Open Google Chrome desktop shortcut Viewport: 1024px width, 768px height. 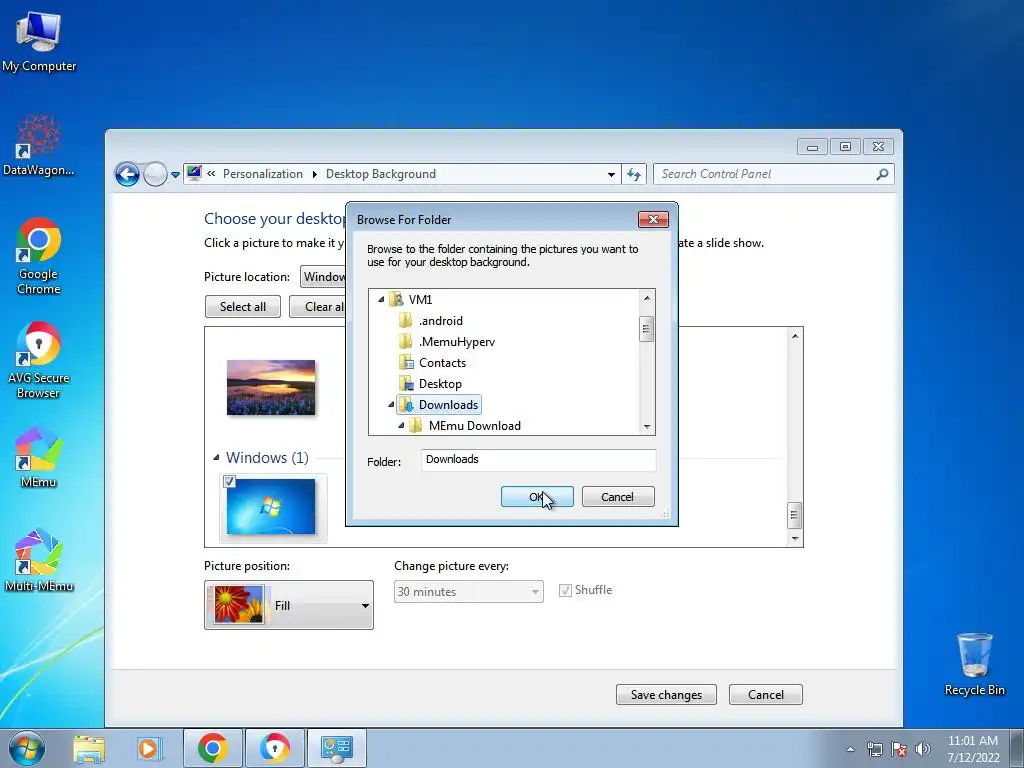point(39,256)
